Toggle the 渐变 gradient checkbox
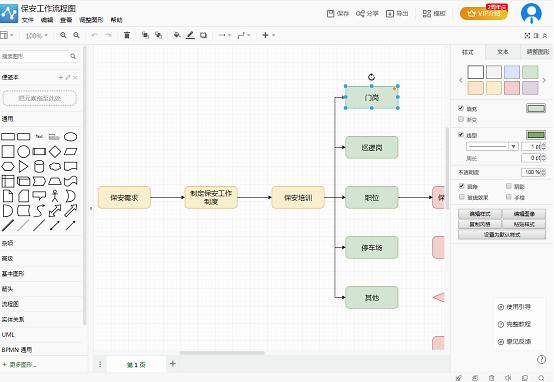Image resolution: width=554 pixels, height=382 pixels. pos(461,119)
